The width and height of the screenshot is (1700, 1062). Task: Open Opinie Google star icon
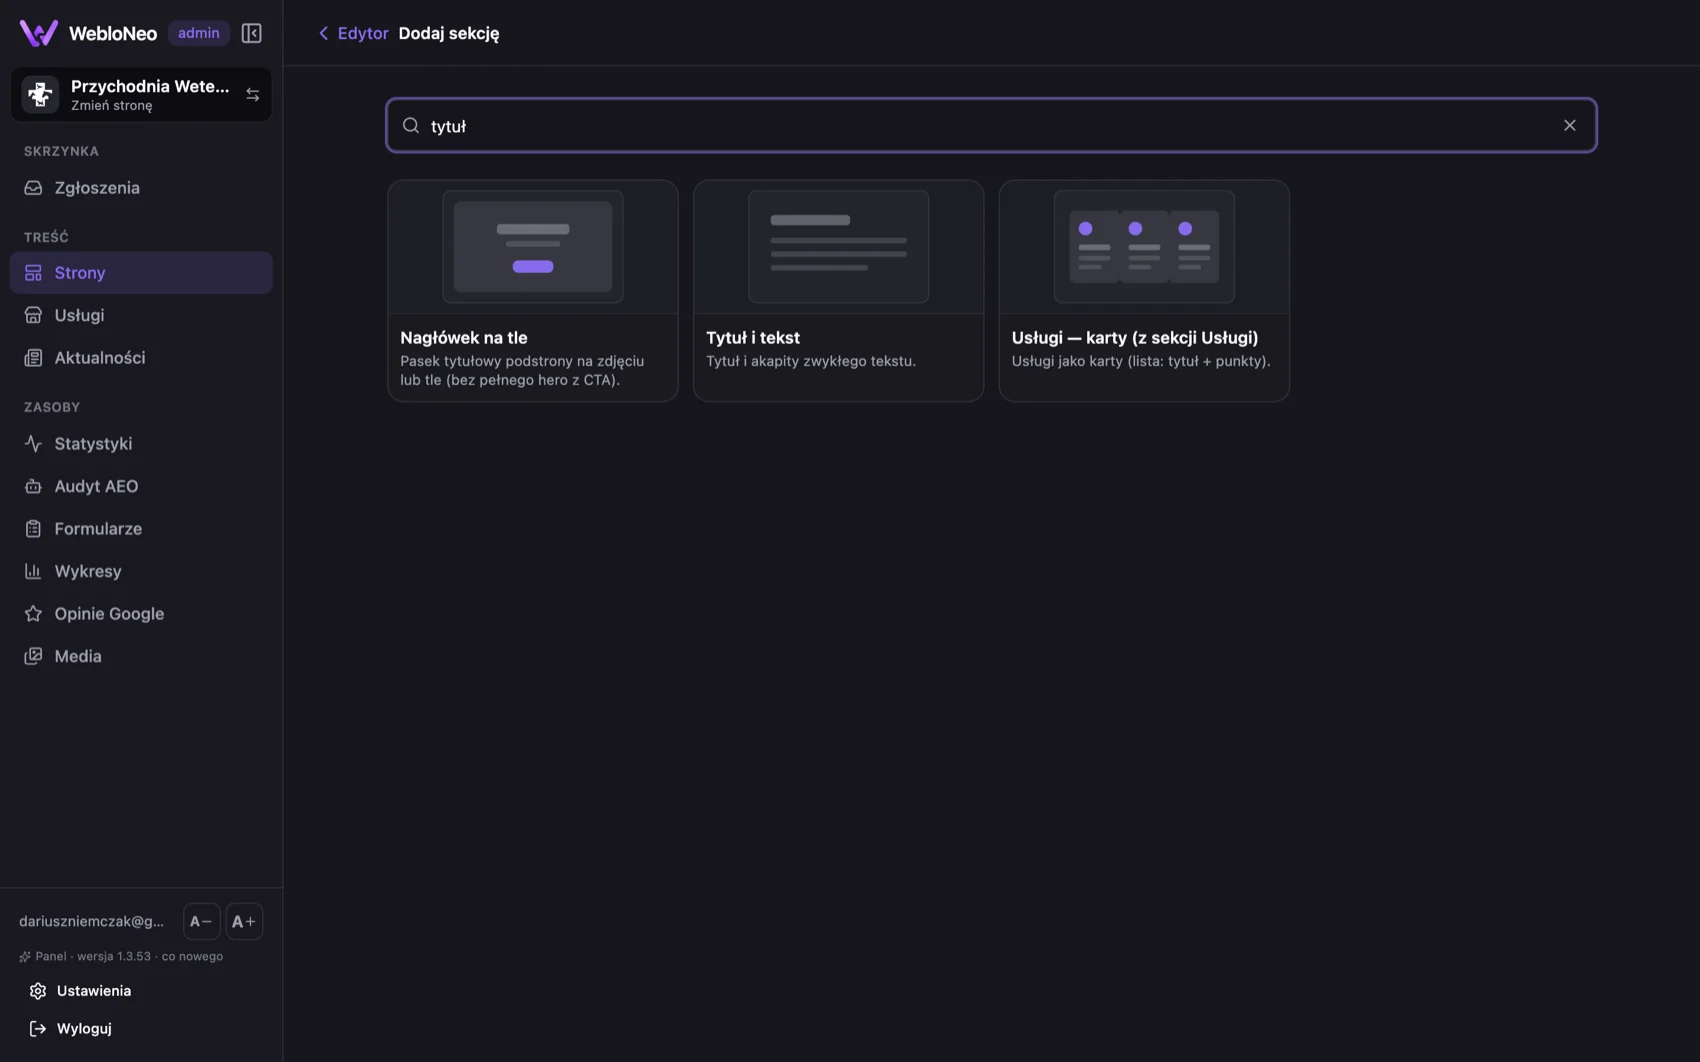pos(33,613)
